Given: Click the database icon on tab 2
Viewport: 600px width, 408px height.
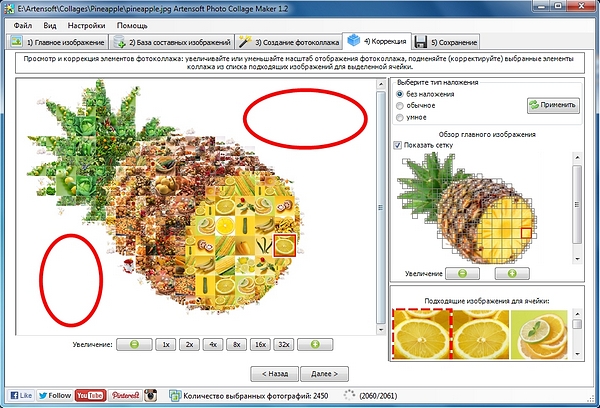Looking at the screenshot, I should [119, 42].
